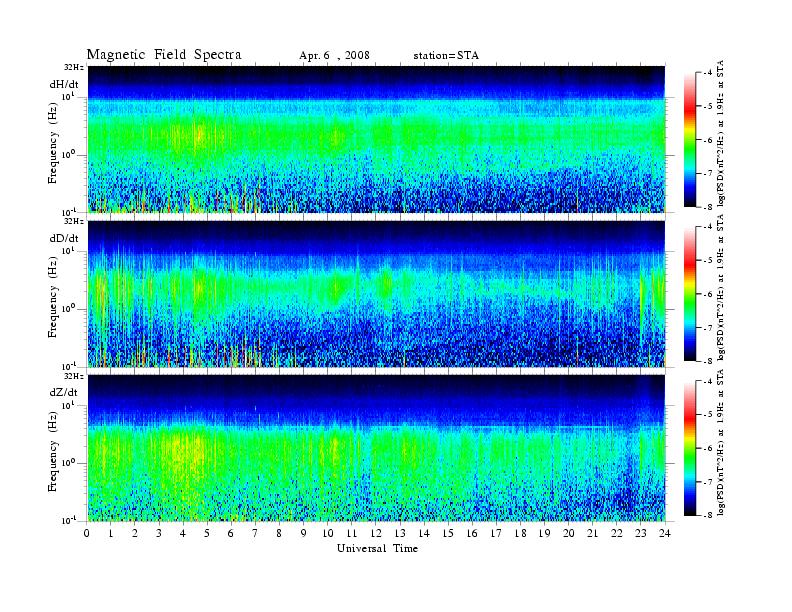This screenshot has height=612, width=792.
Task: Click the "Magnetic Field Spectra" title
Action: point(164,55)
